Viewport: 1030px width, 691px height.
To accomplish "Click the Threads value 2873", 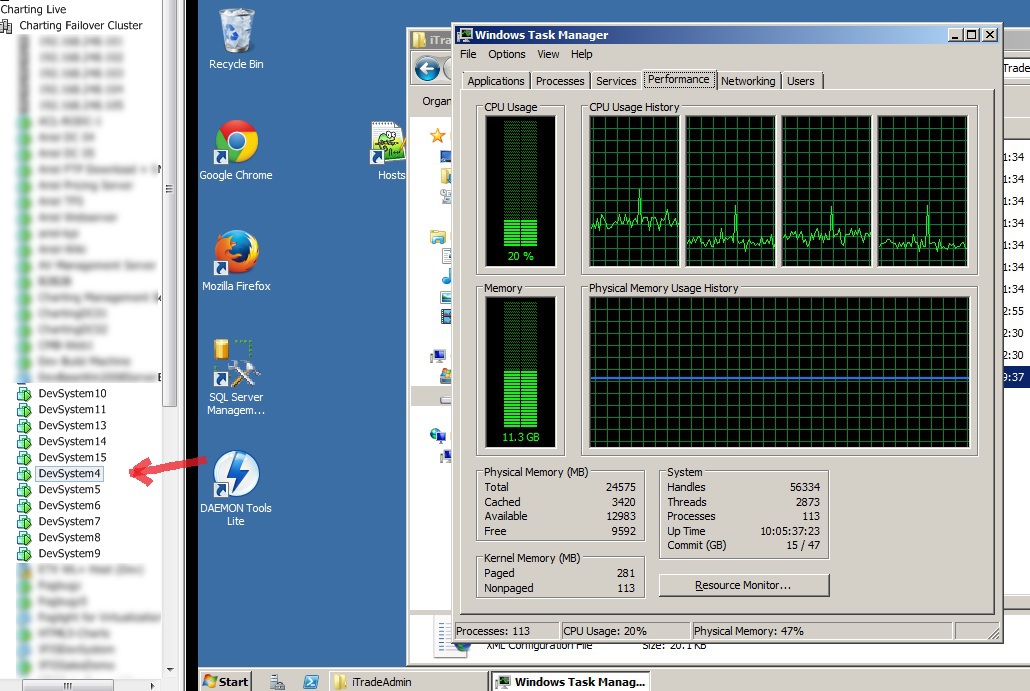I will point(807,502).
